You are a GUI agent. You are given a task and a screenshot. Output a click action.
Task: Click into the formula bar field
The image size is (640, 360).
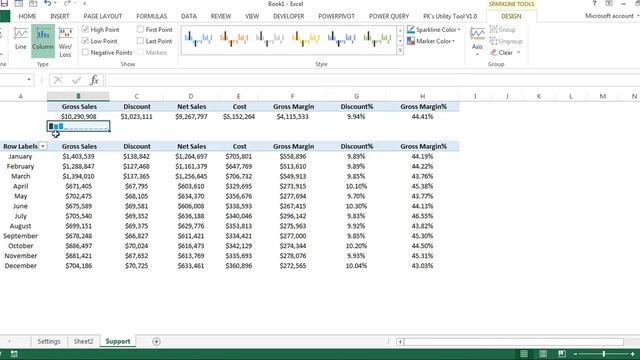click(372, 80)
